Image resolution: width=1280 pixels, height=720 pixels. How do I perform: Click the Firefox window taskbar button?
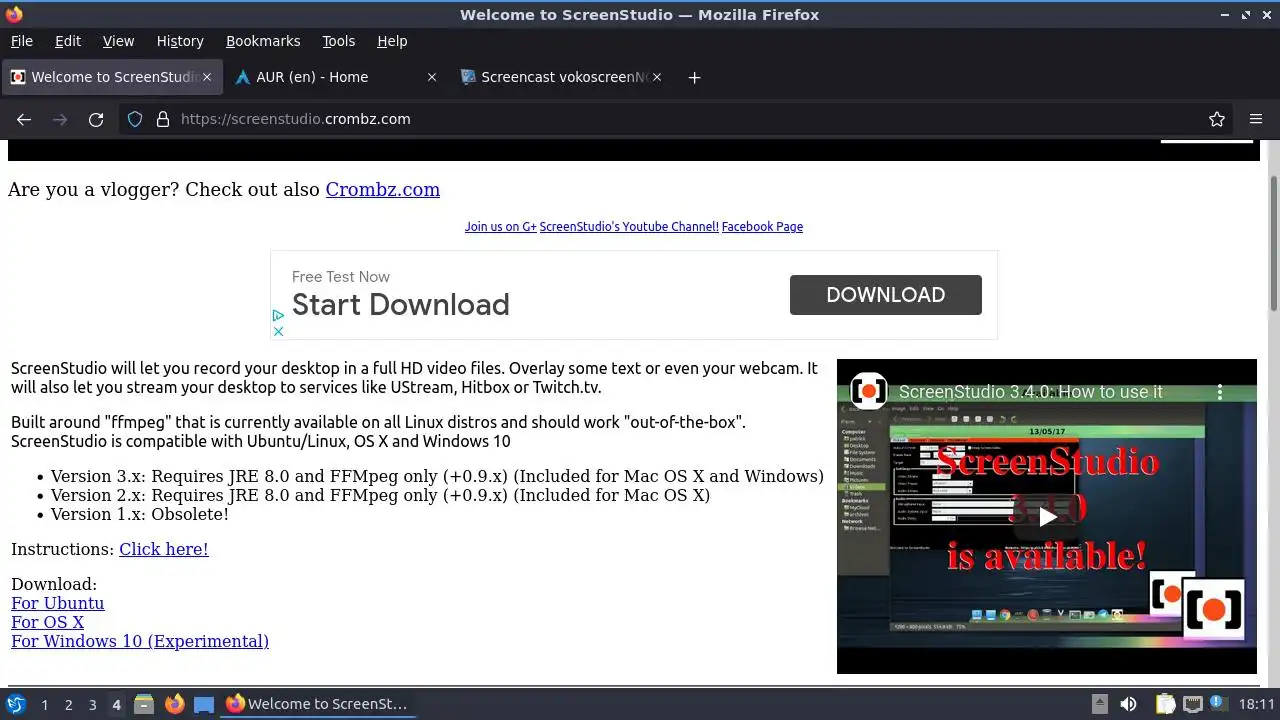[318, 704]
